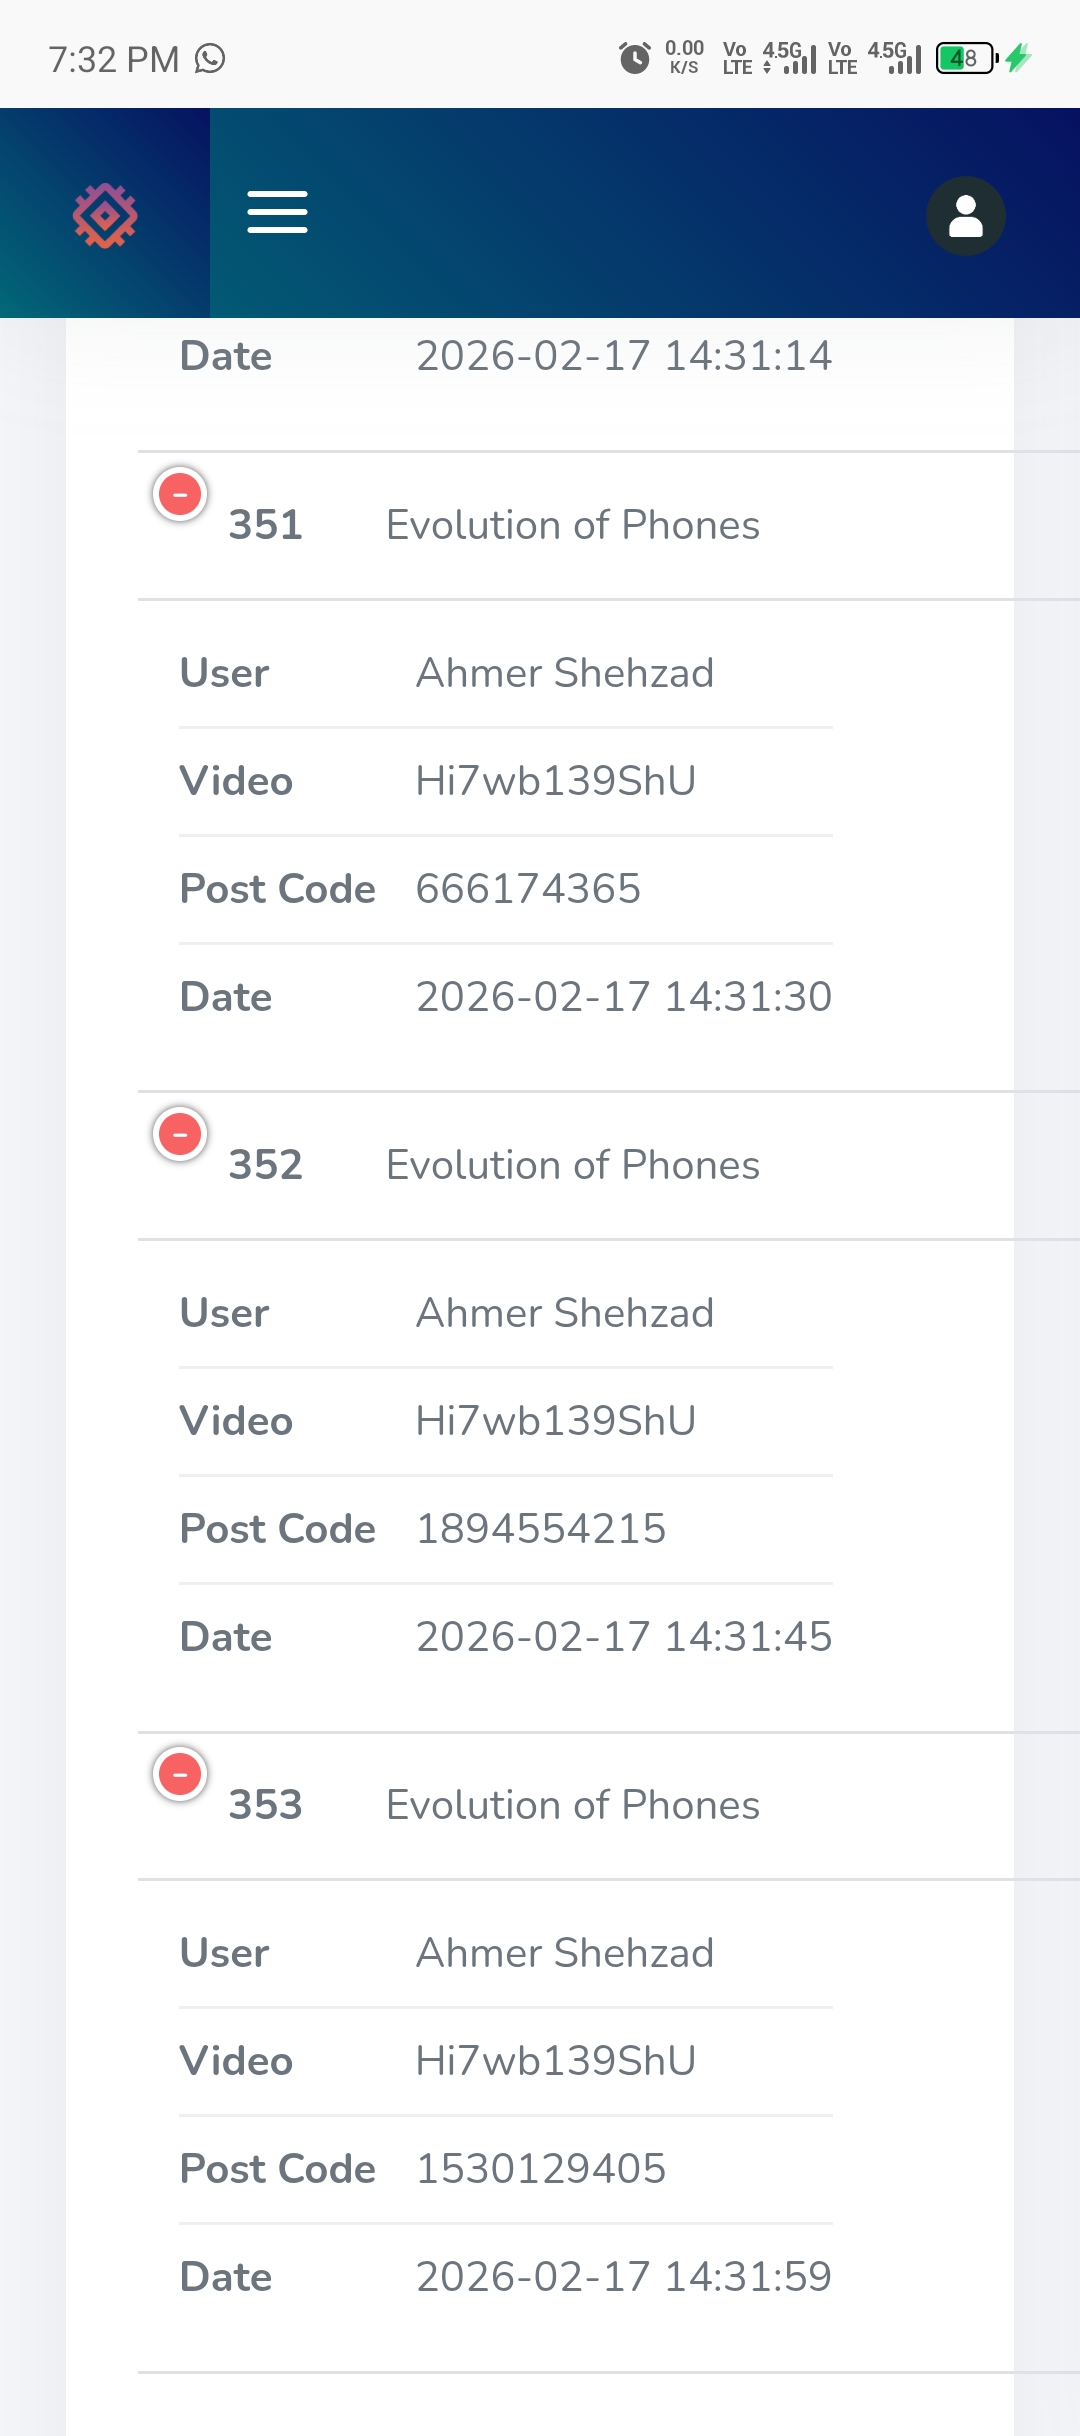Tap the 7:32 PM status clock
The image size is (1080, 2436).
(114, 59)
